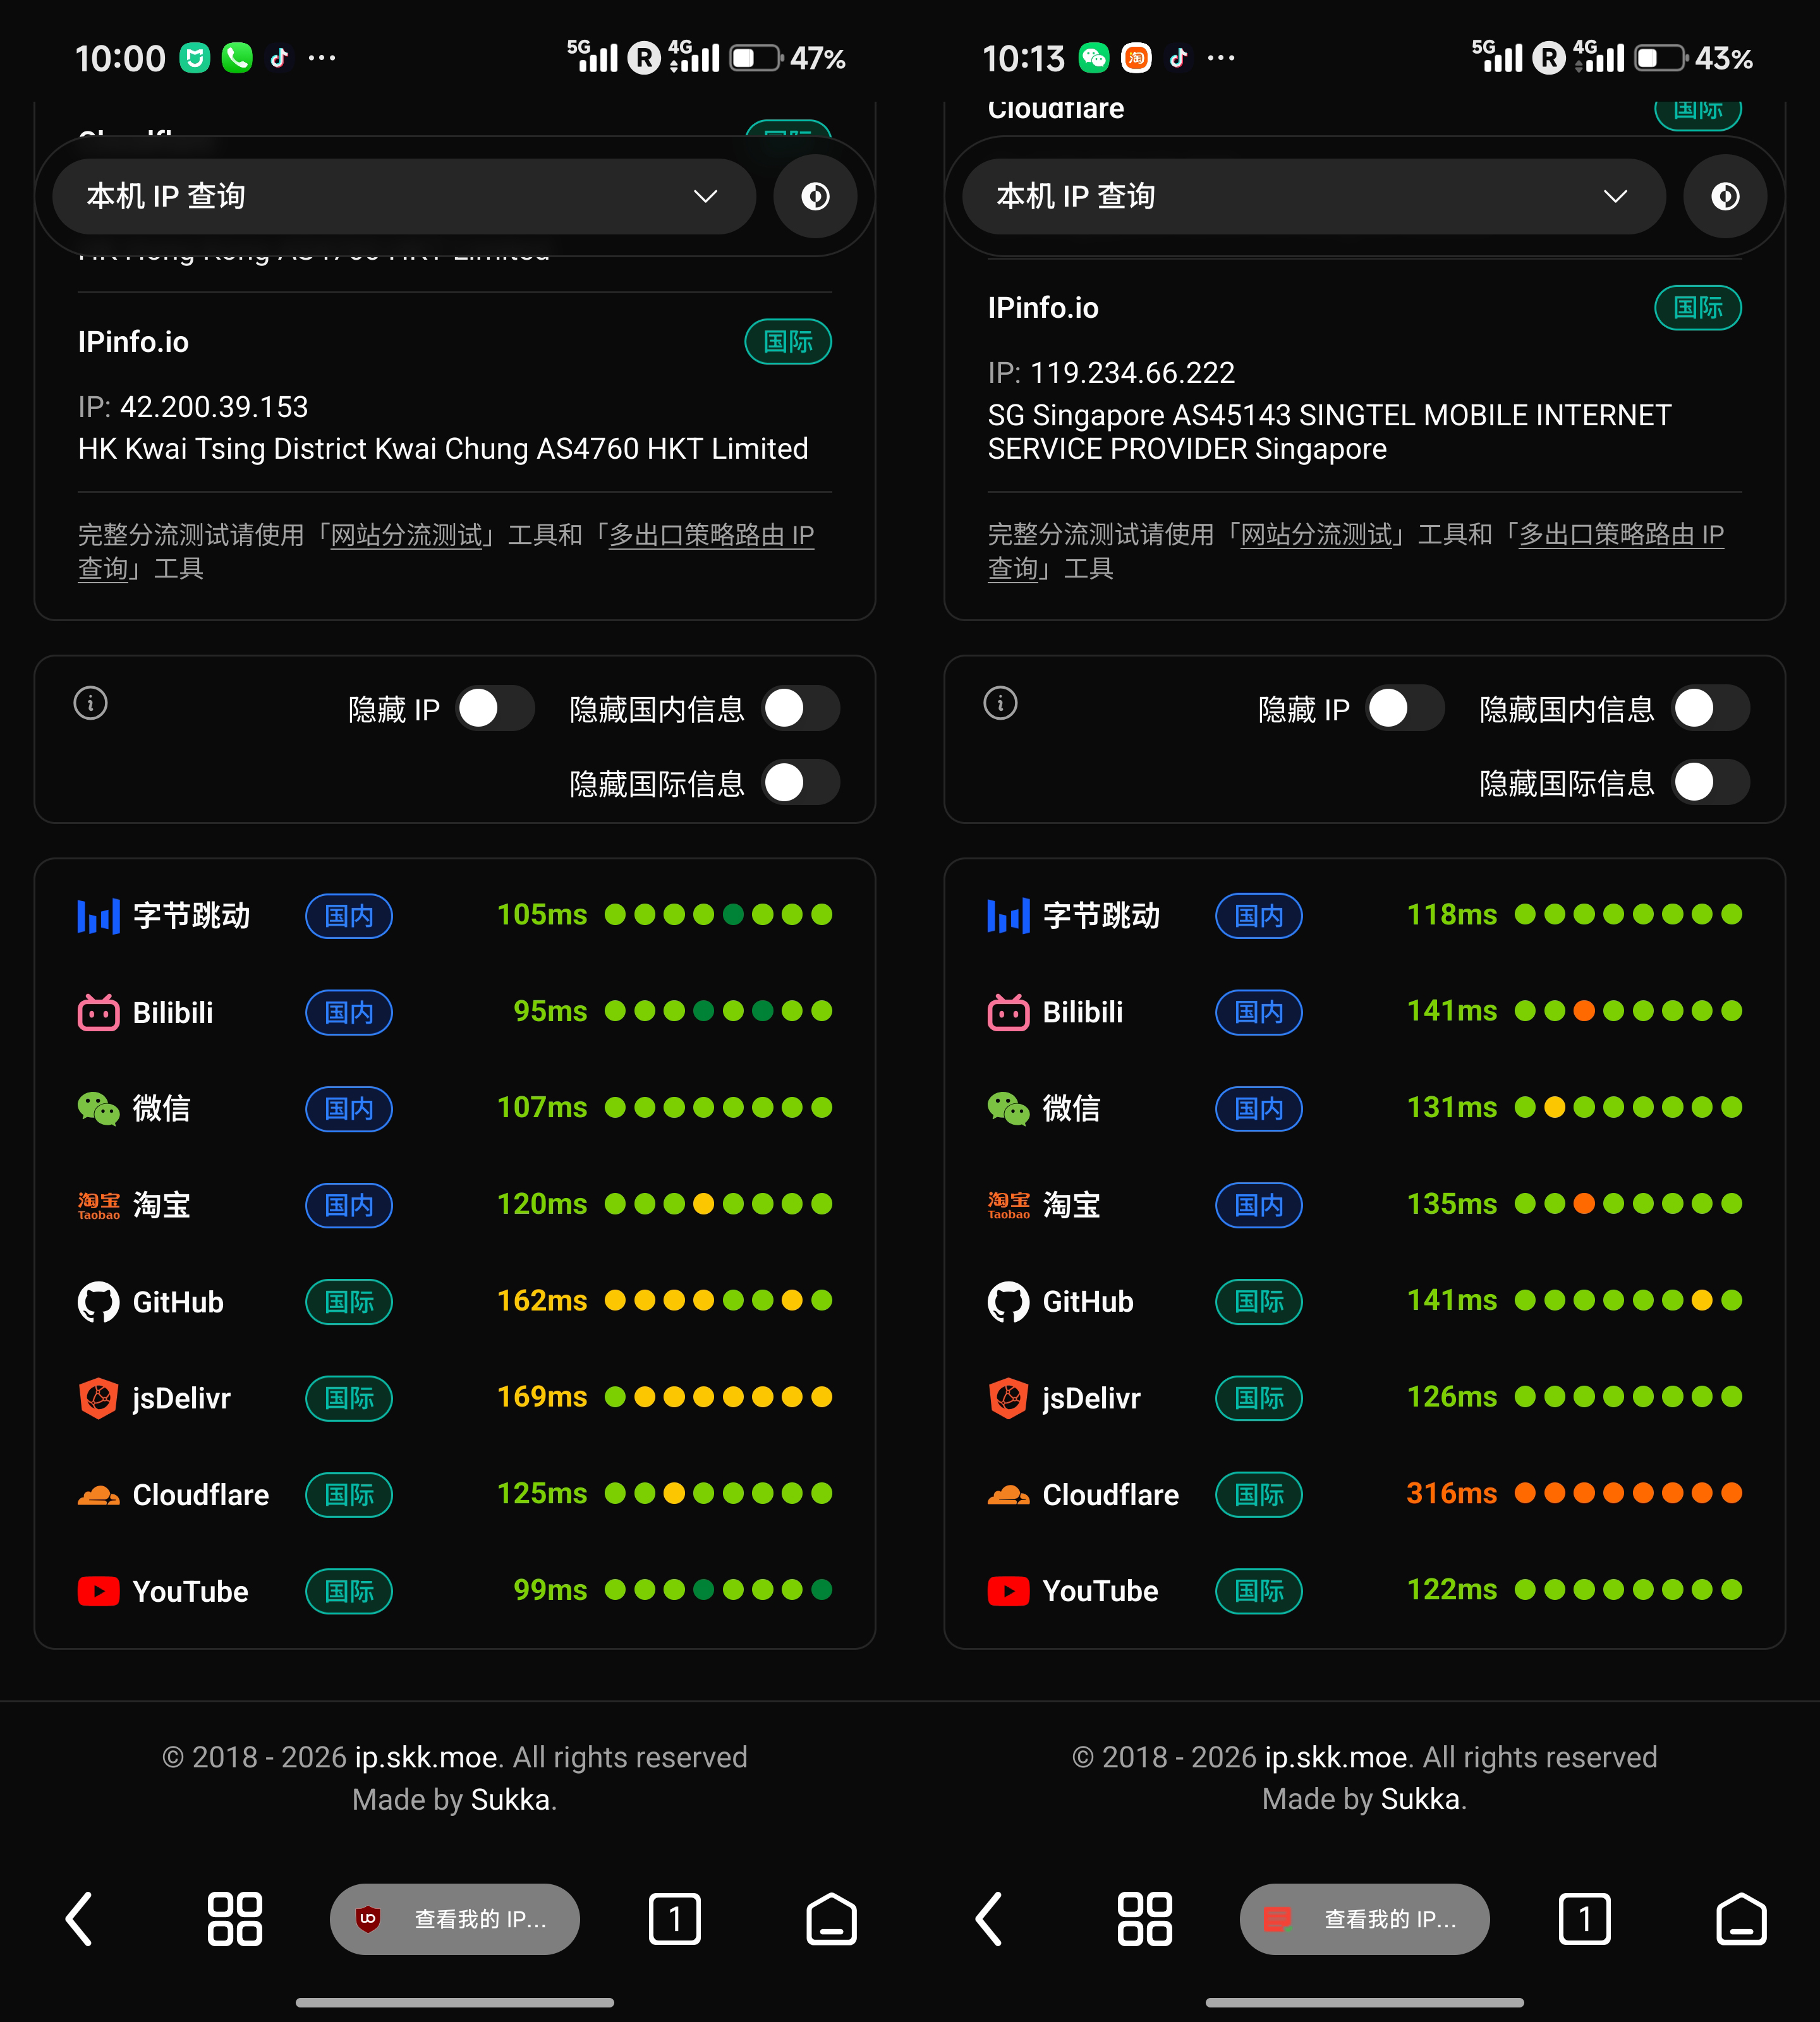Open grid menu icon in right browser bar
The image size is (1820, 2022).
pyautogui.click(x=1144, y=1918)
